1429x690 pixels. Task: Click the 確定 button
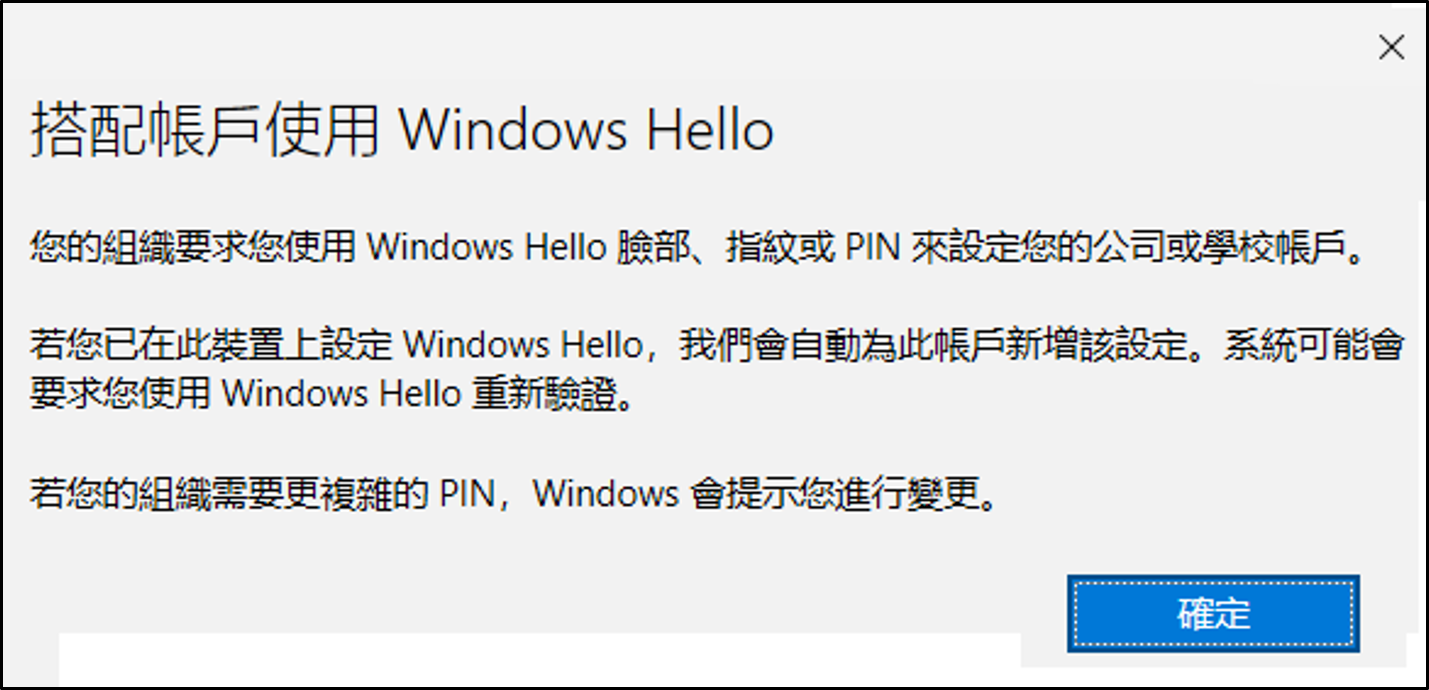click(1213, 613)
